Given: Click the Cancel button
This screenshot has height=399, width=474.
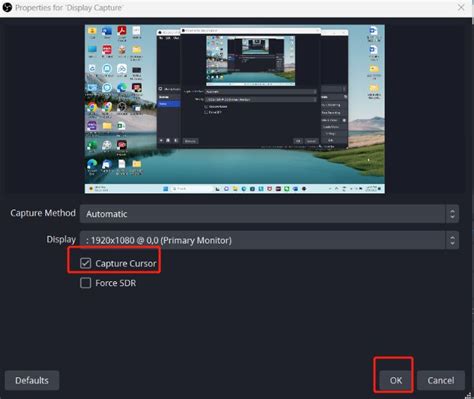Looking at the screenshot, I should point(441,380).
